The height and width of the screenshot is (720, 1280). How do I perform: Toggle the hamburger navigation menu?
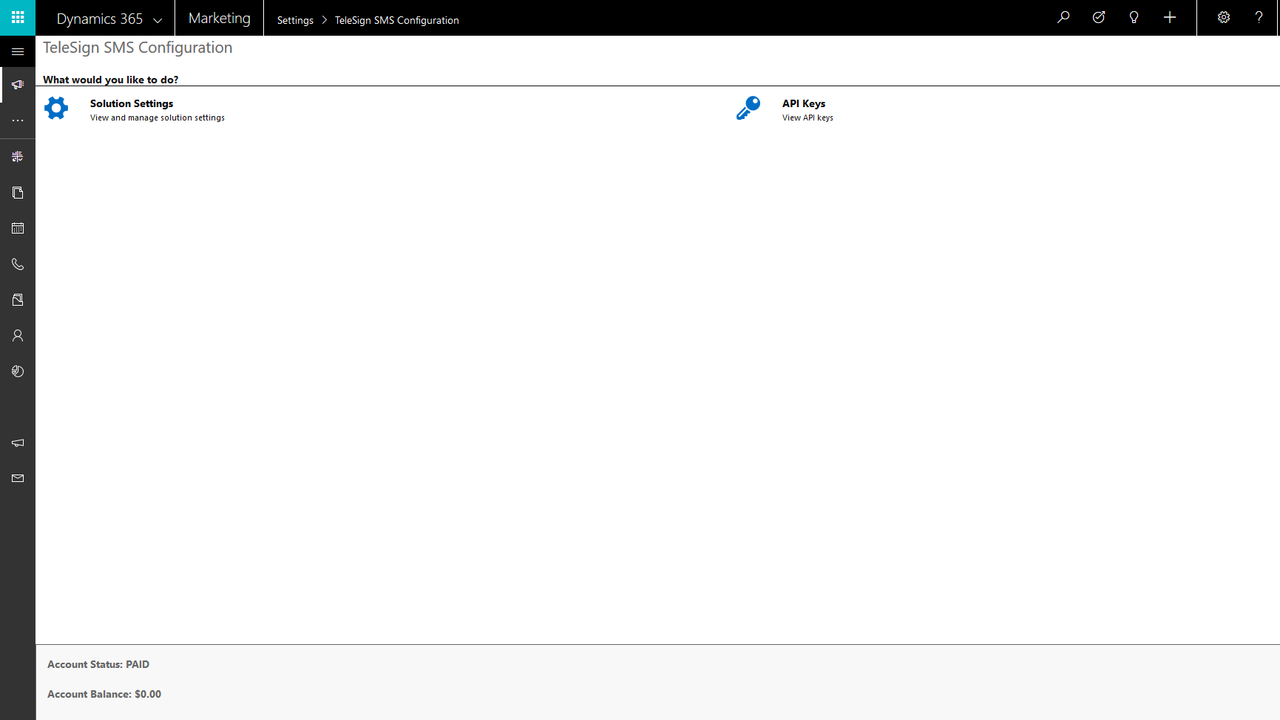[x=17, y=51]
